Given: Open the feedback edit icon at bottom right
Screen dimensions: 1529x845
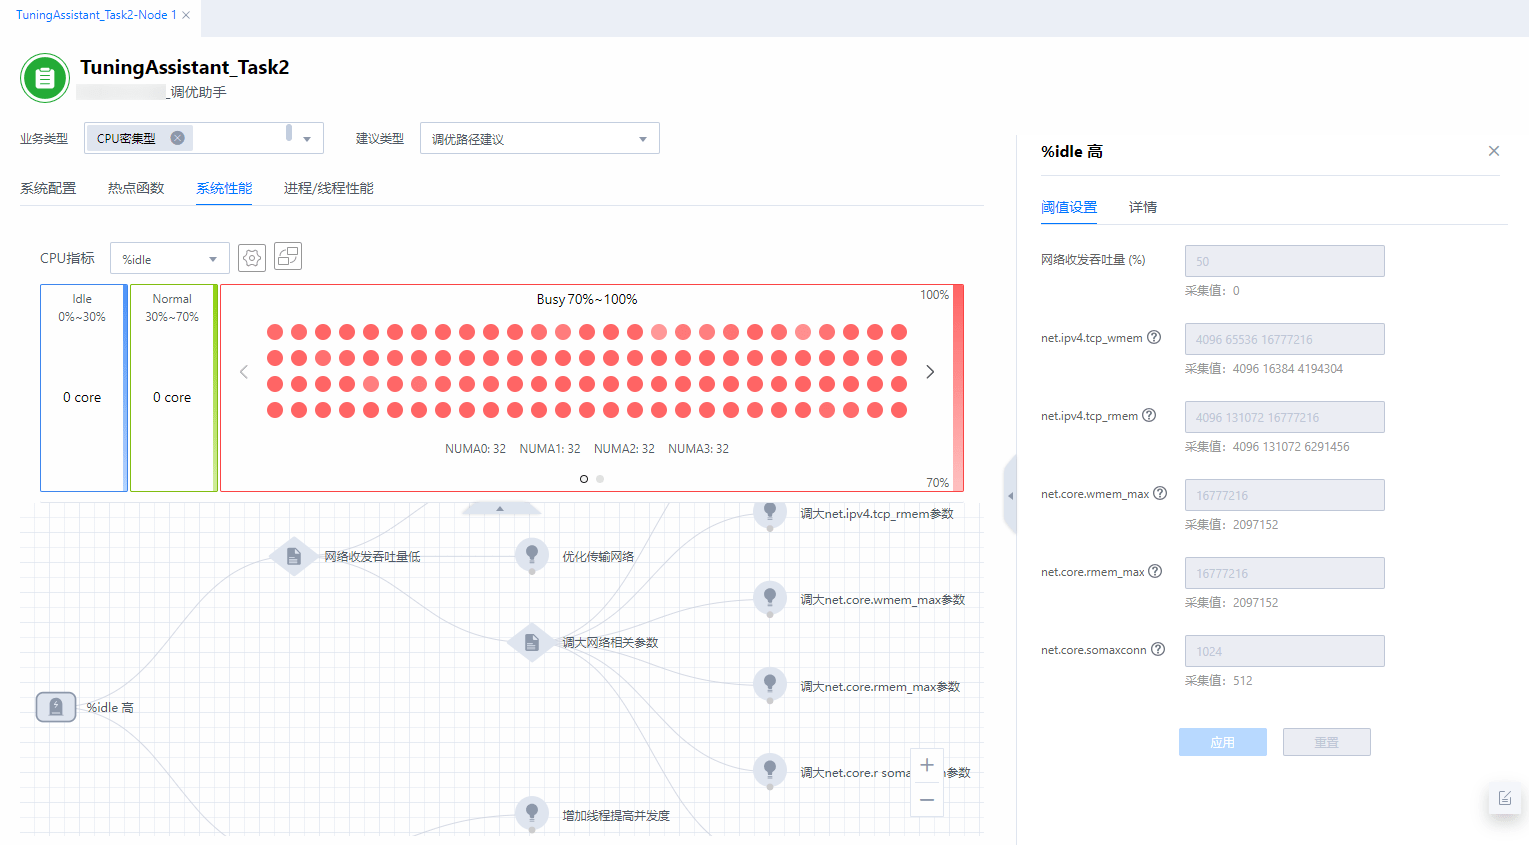Looking at the screenshot, I should 1505,798.
